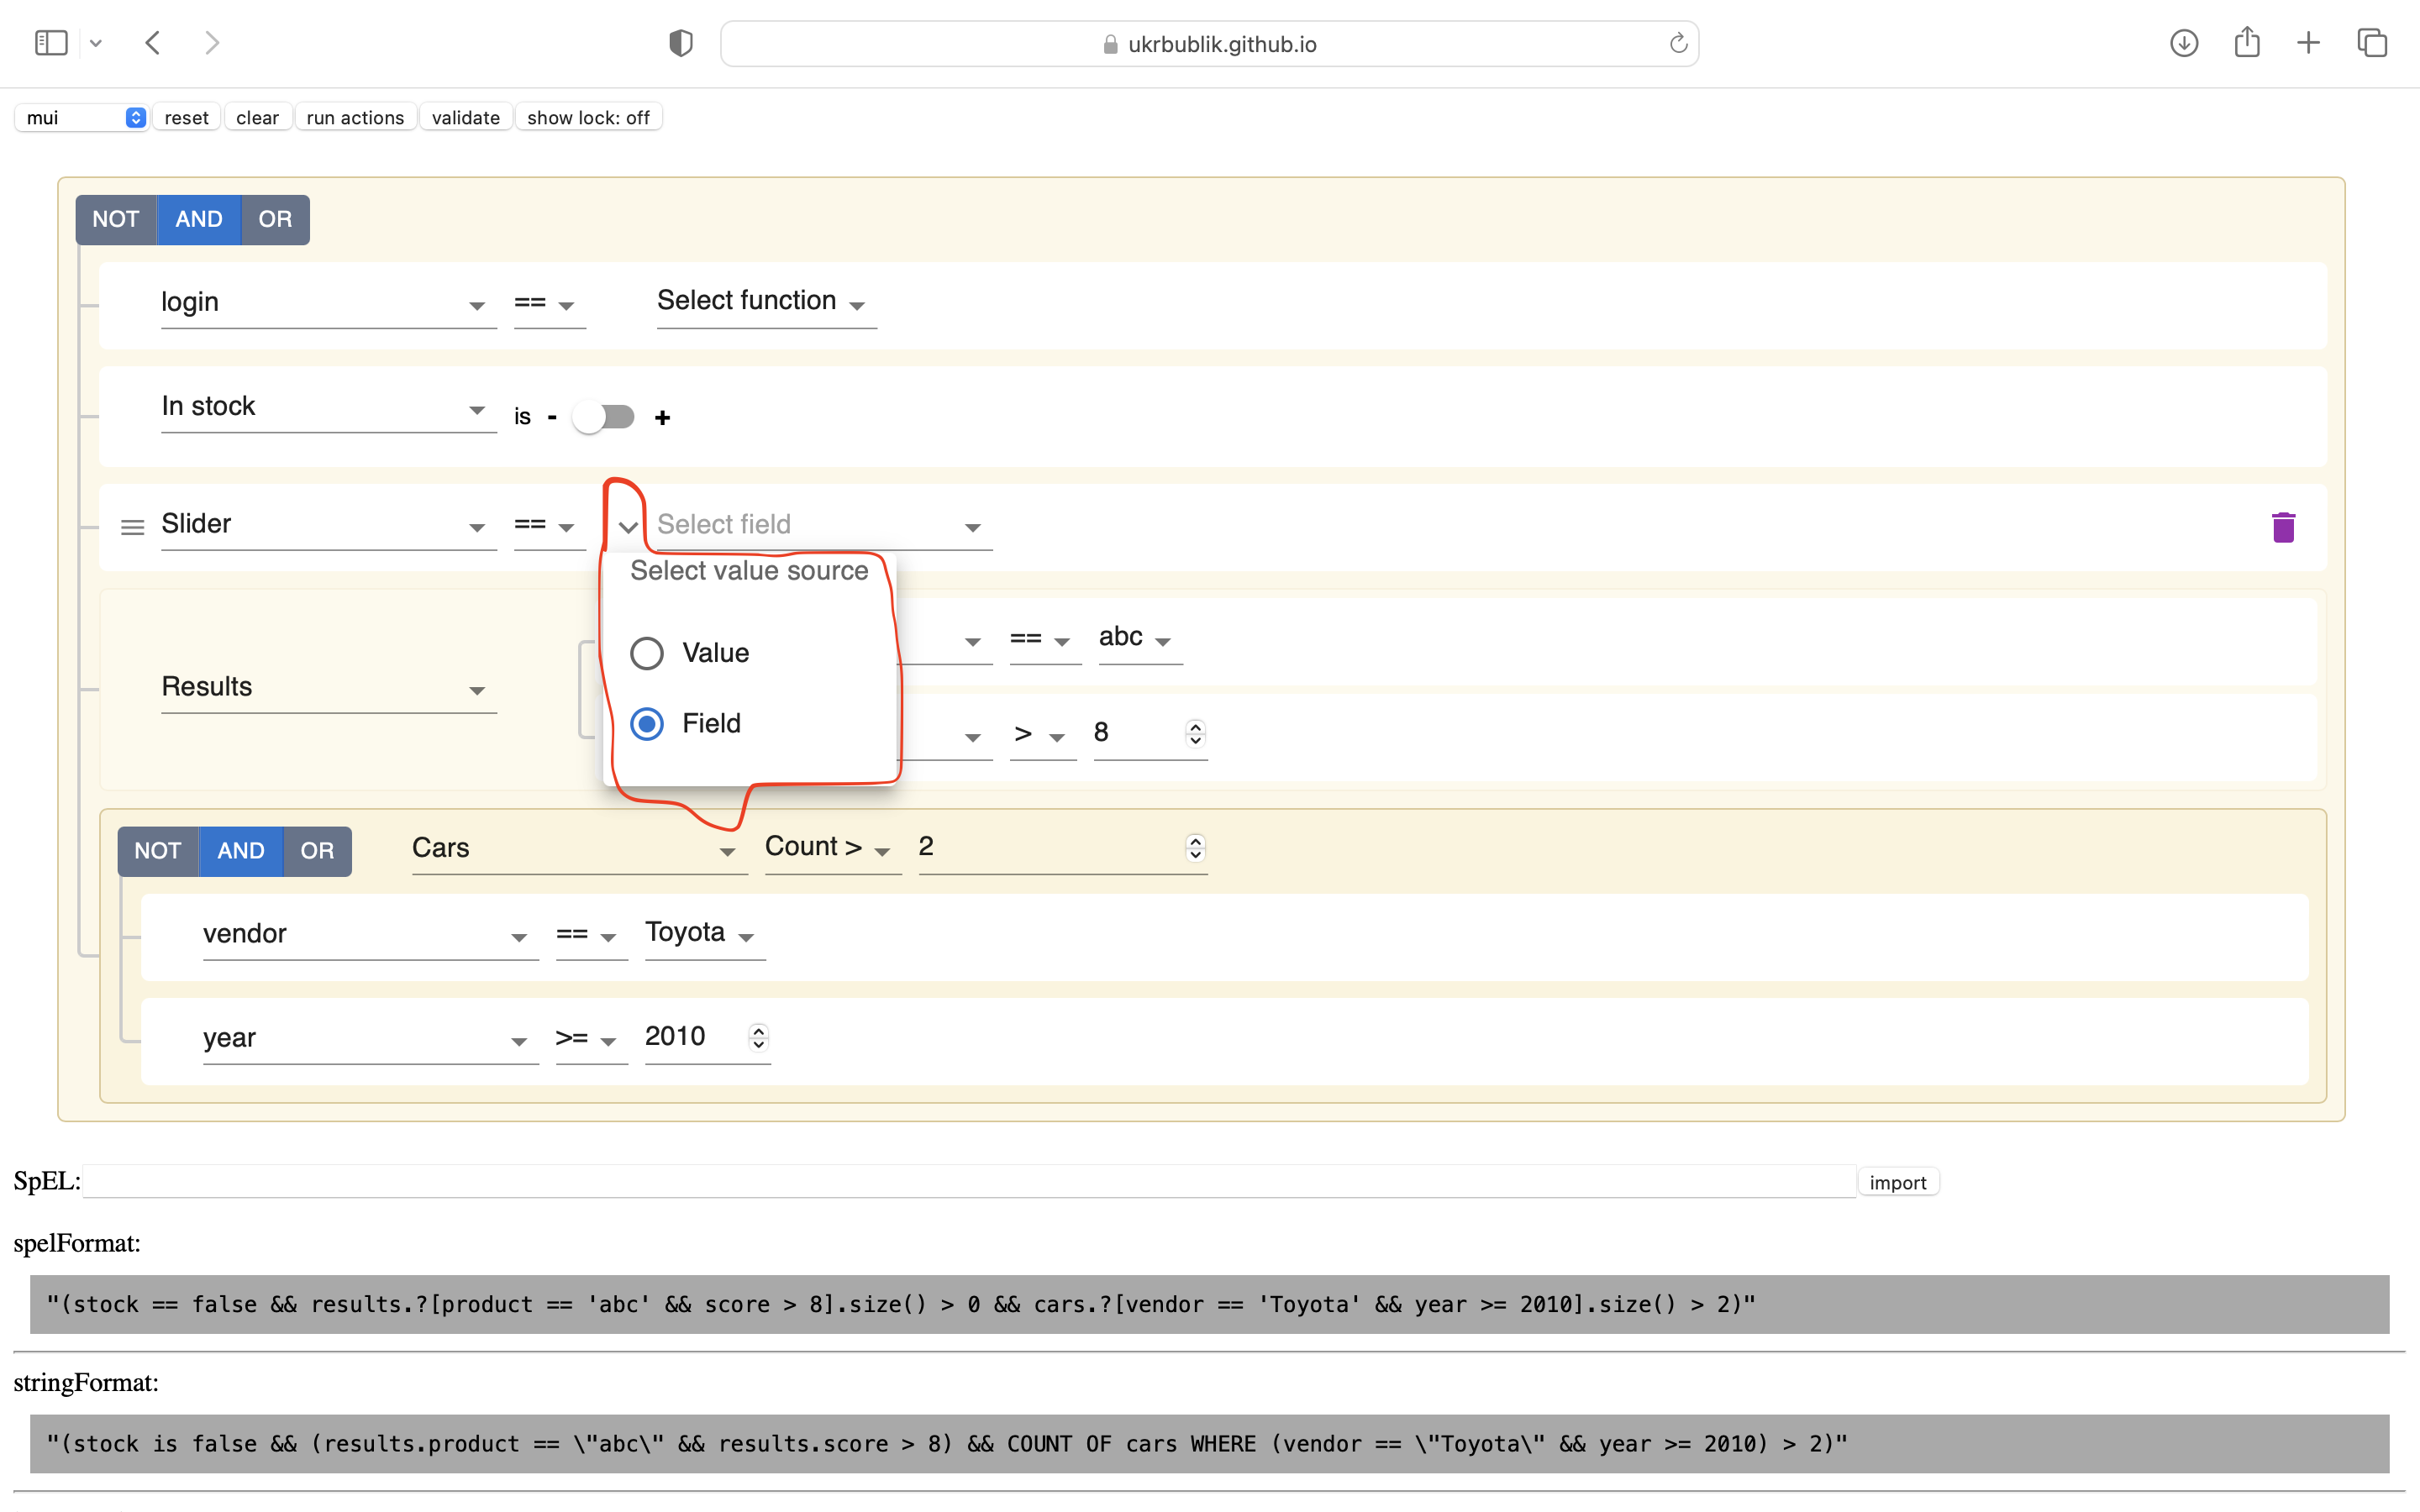Open the Select function dropdown
This screenshot has width=2420, height=1512.
click(764, 301)
